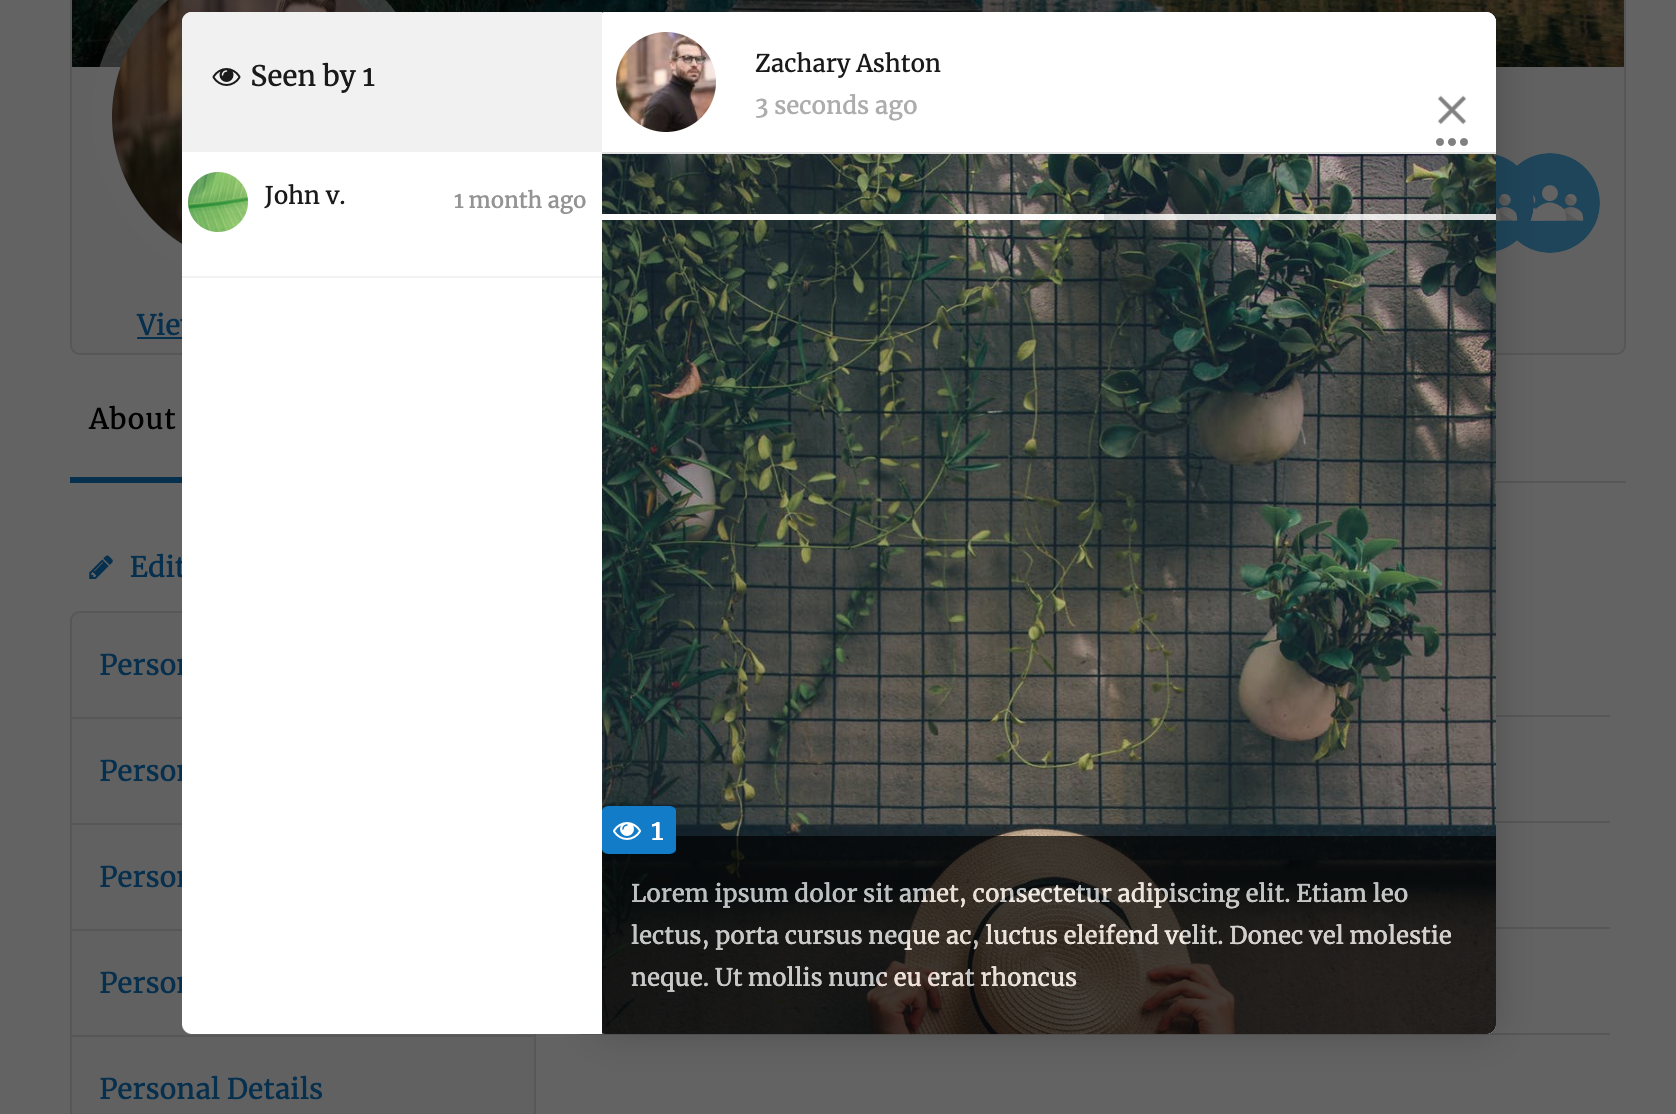Expand the Personal Details section
Screen dimensions: 1676x1114
click(211, 1088)
